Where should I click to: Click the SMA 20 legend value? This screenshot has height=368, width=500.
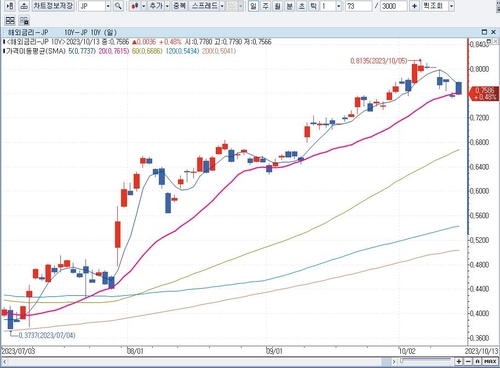(114, 51)
